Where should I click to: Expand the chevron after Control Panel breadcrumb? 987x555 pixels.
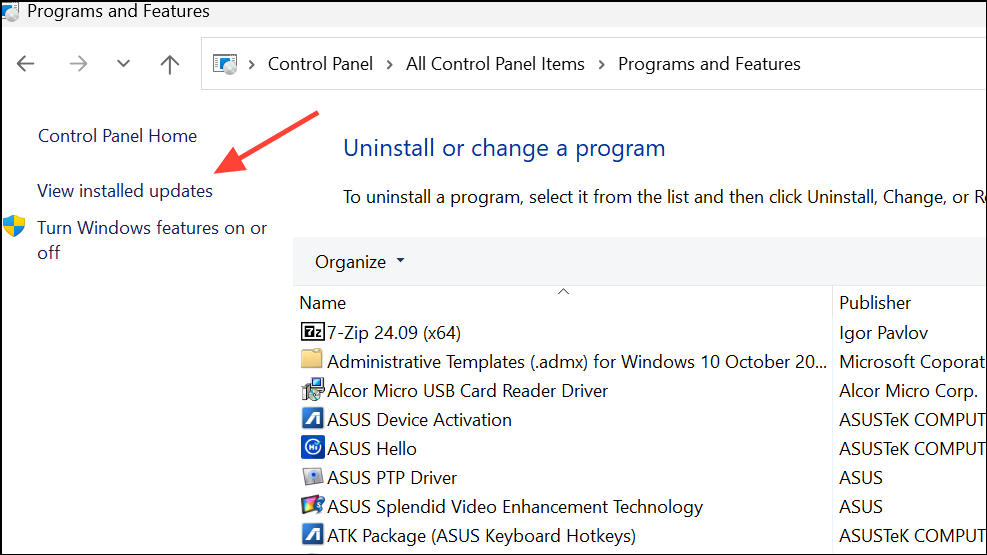click(389, 64)
